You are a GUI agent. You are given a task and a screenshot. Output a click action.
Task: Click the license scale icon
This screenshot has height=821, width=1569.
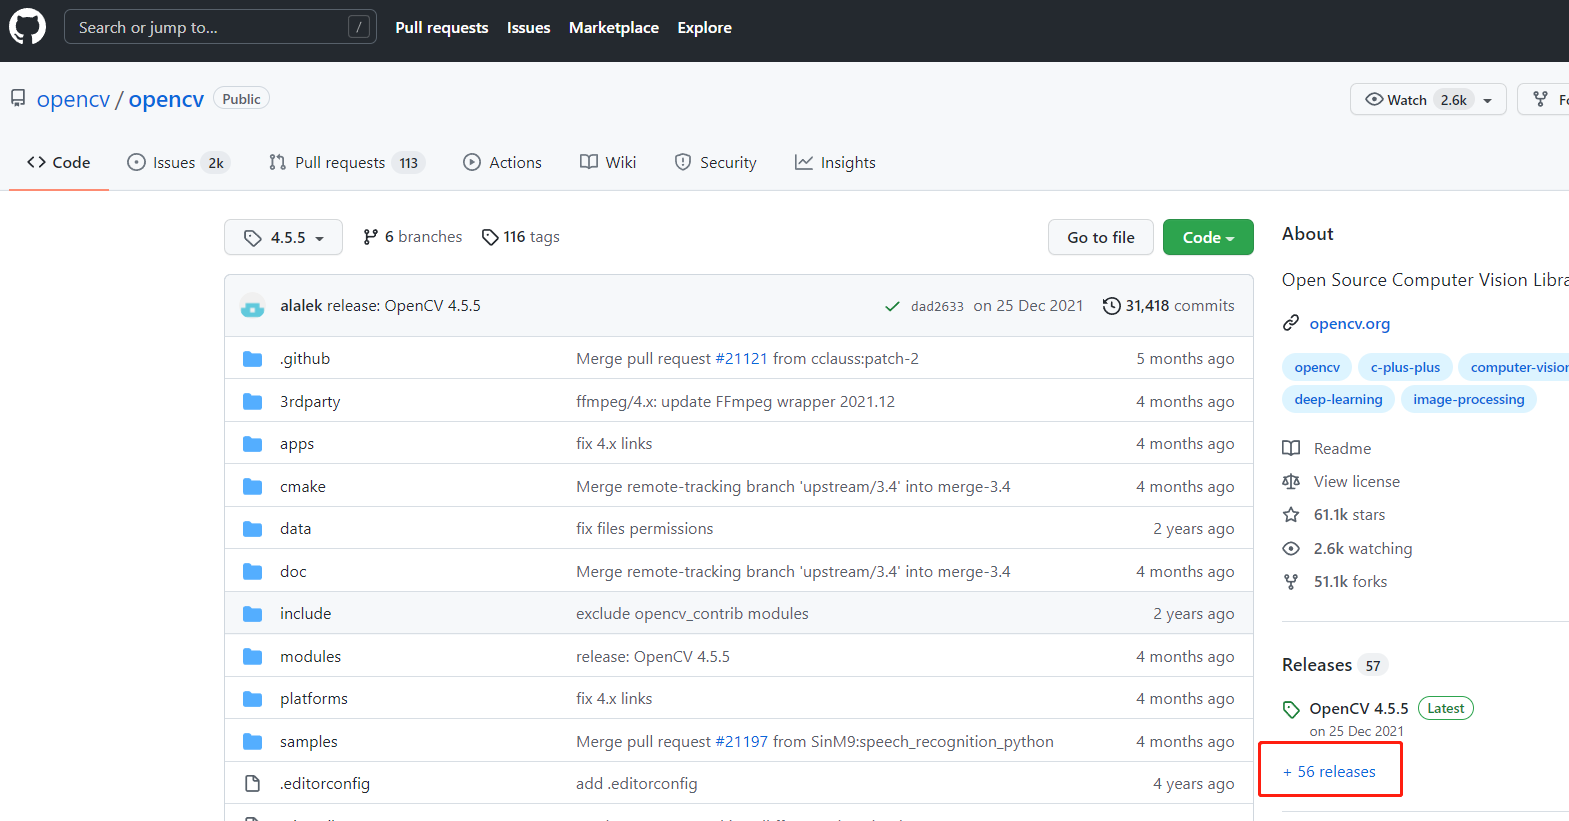click(x=1291, y=482)
